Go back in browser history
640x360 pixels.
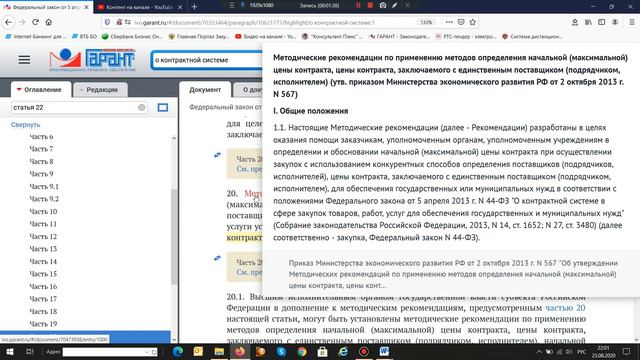point(9,22)
